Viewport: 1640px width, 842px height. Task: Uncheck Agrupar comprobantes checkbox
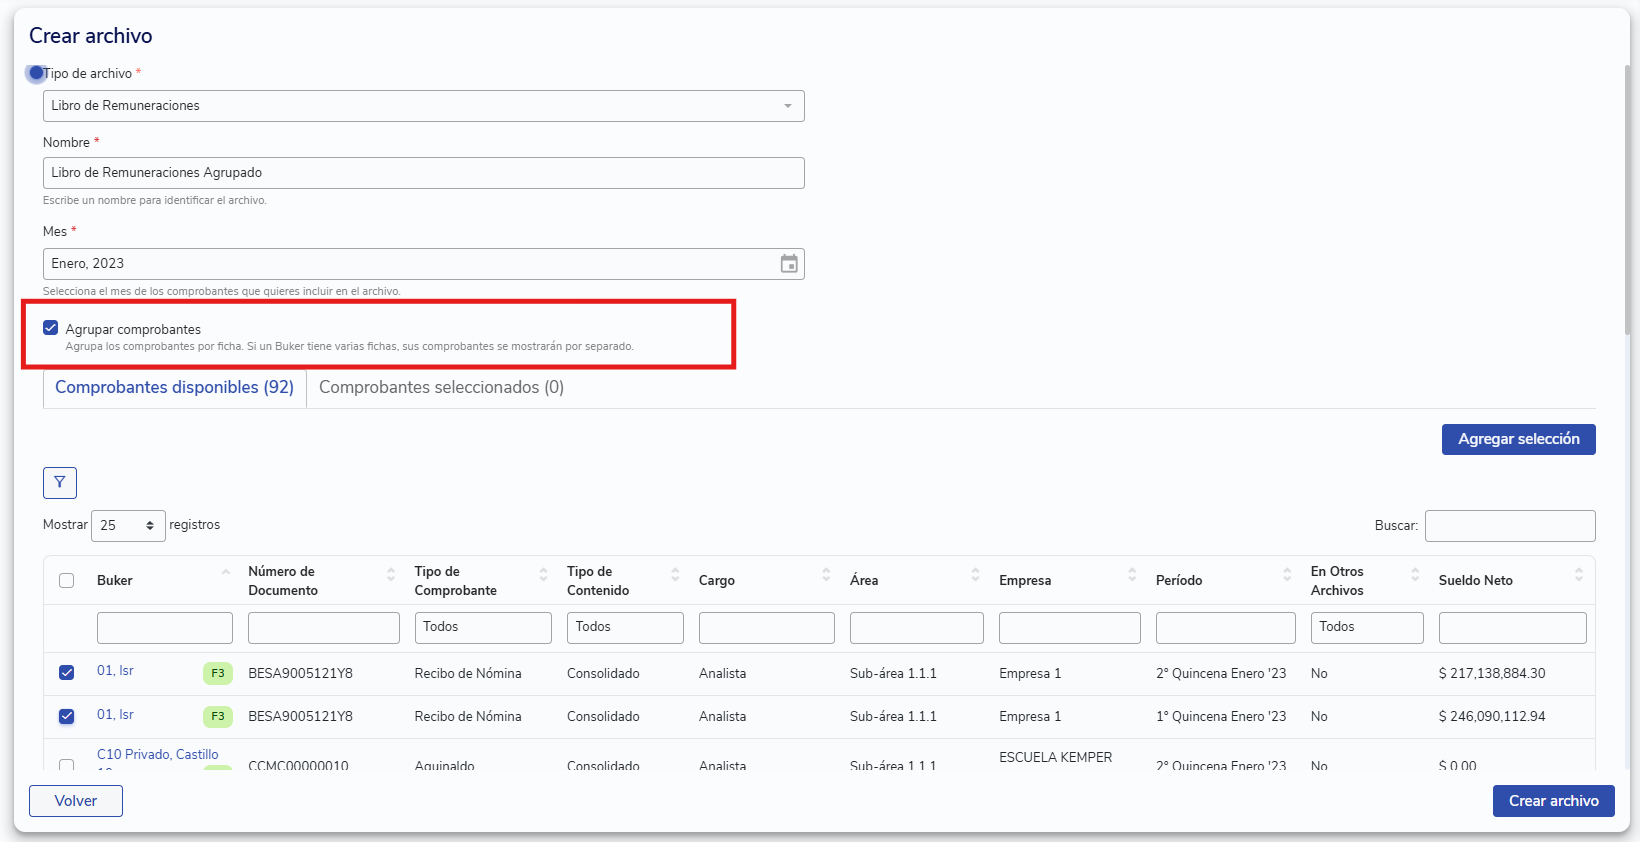click(x=51, y=328)
